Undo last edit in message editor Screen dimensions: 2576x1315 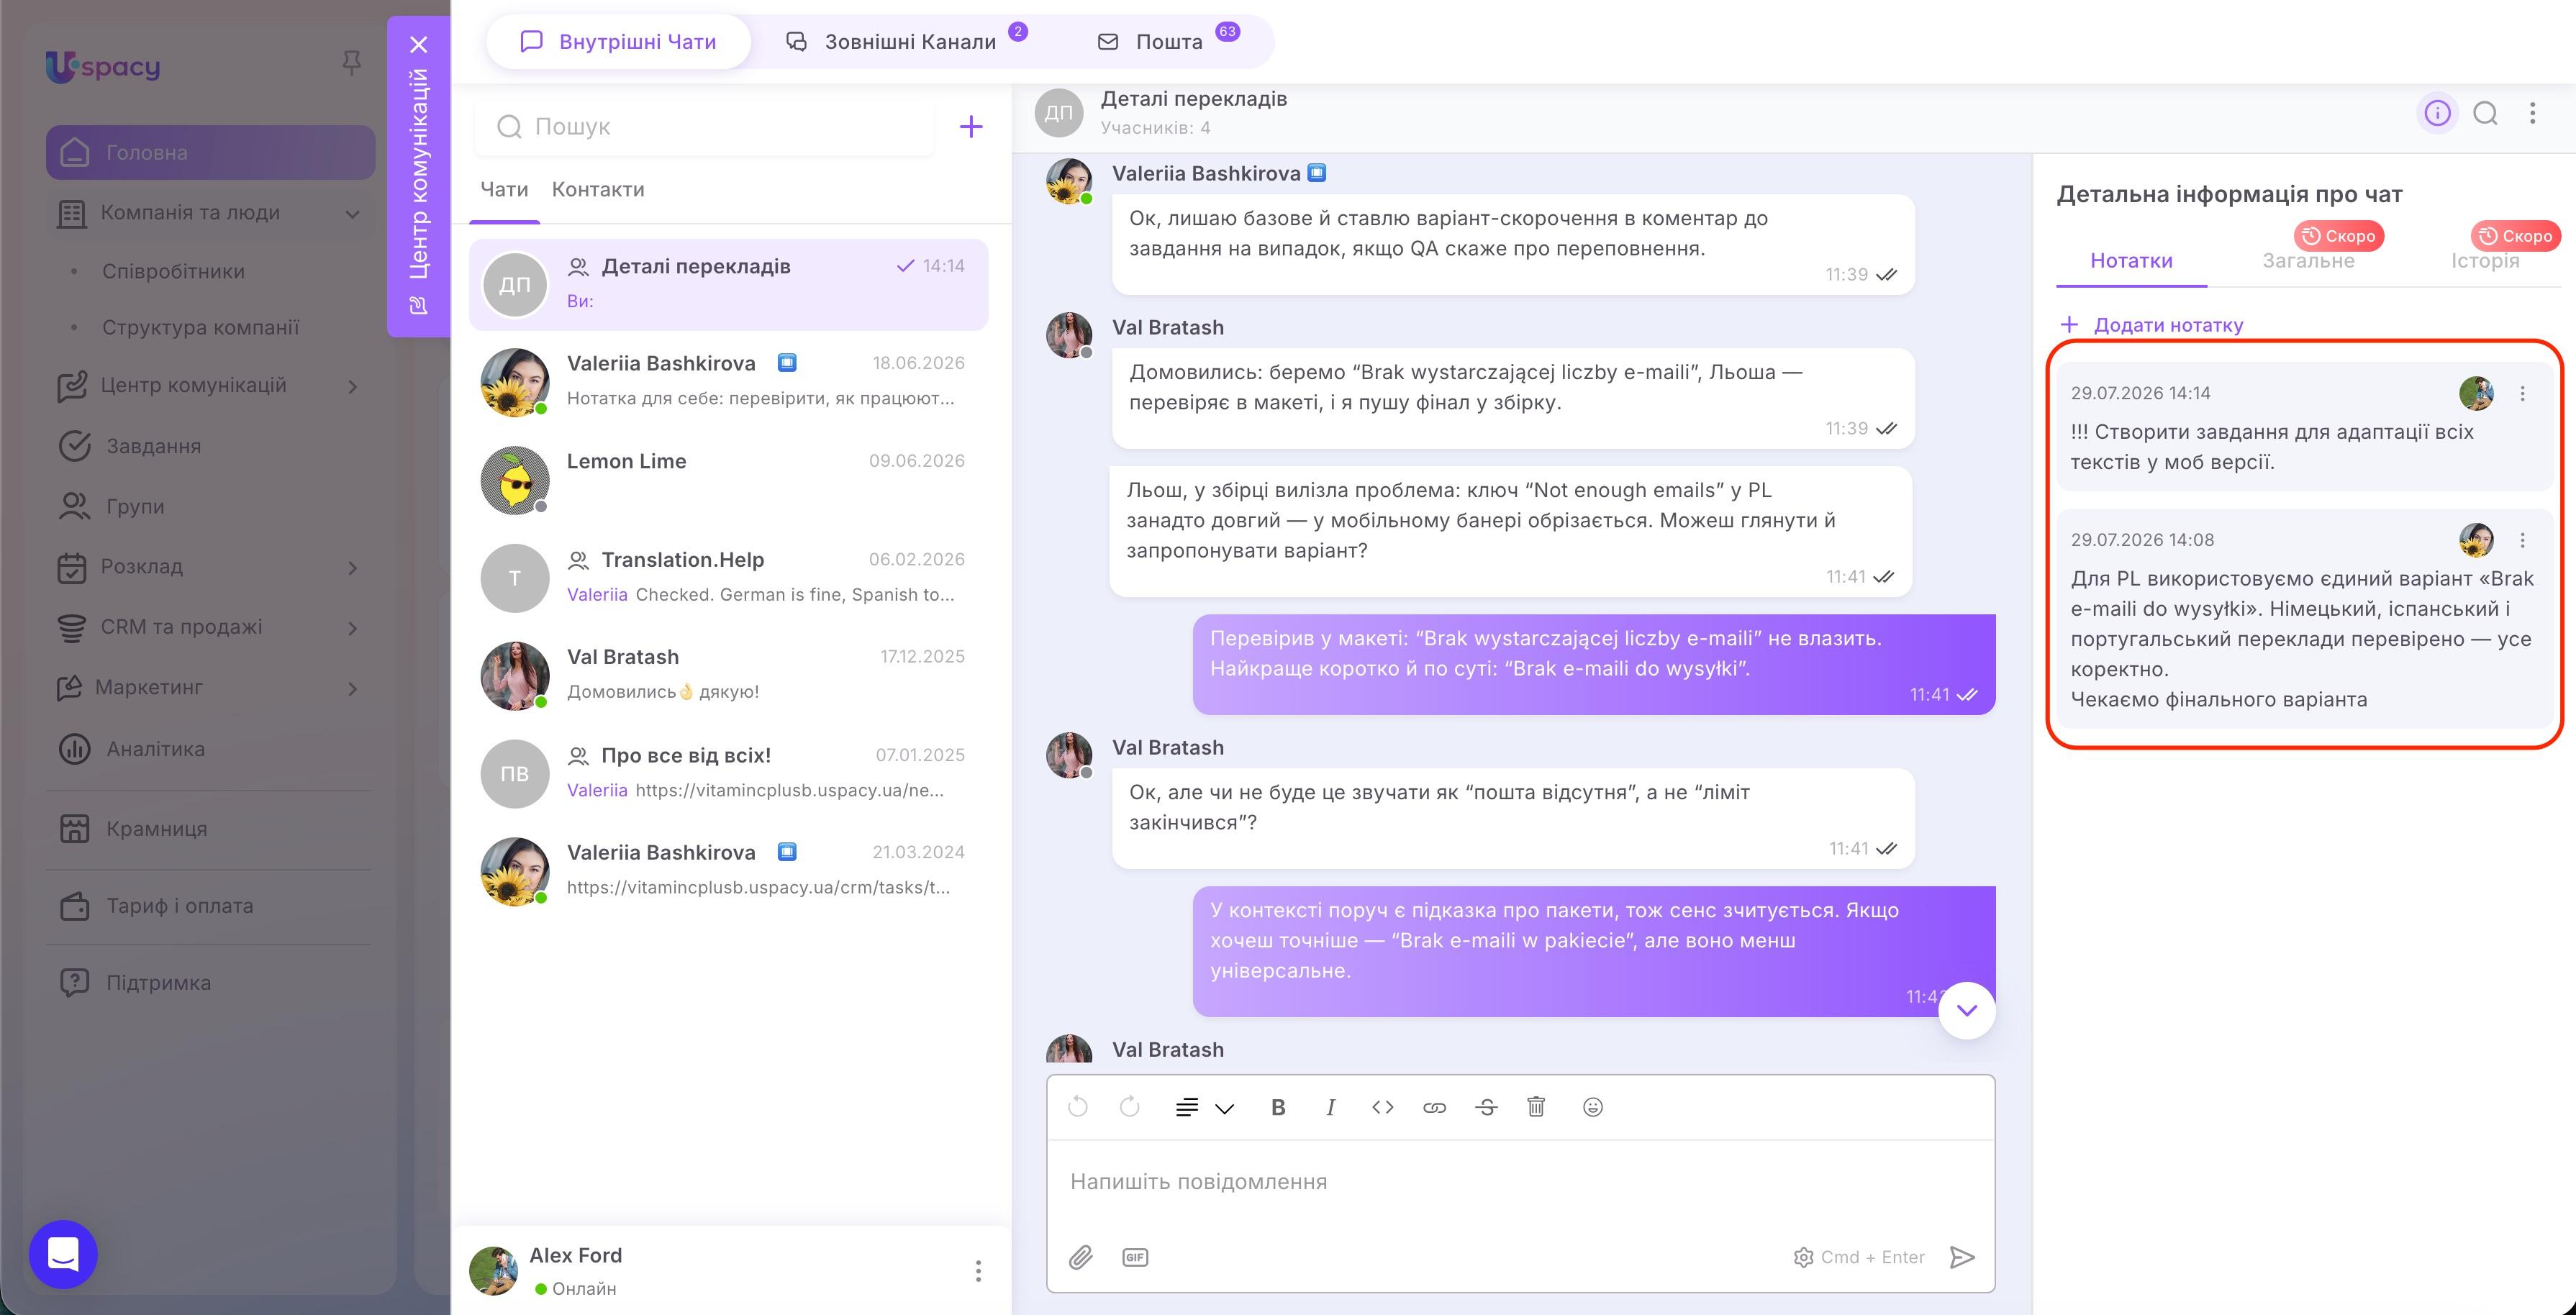[1078, 1106]
